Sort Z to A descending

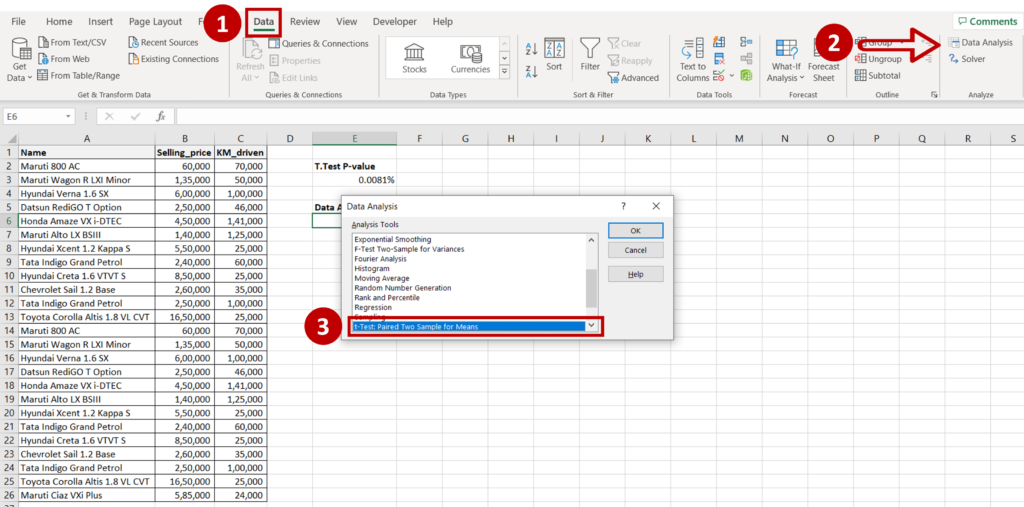[x=531, y=71]
